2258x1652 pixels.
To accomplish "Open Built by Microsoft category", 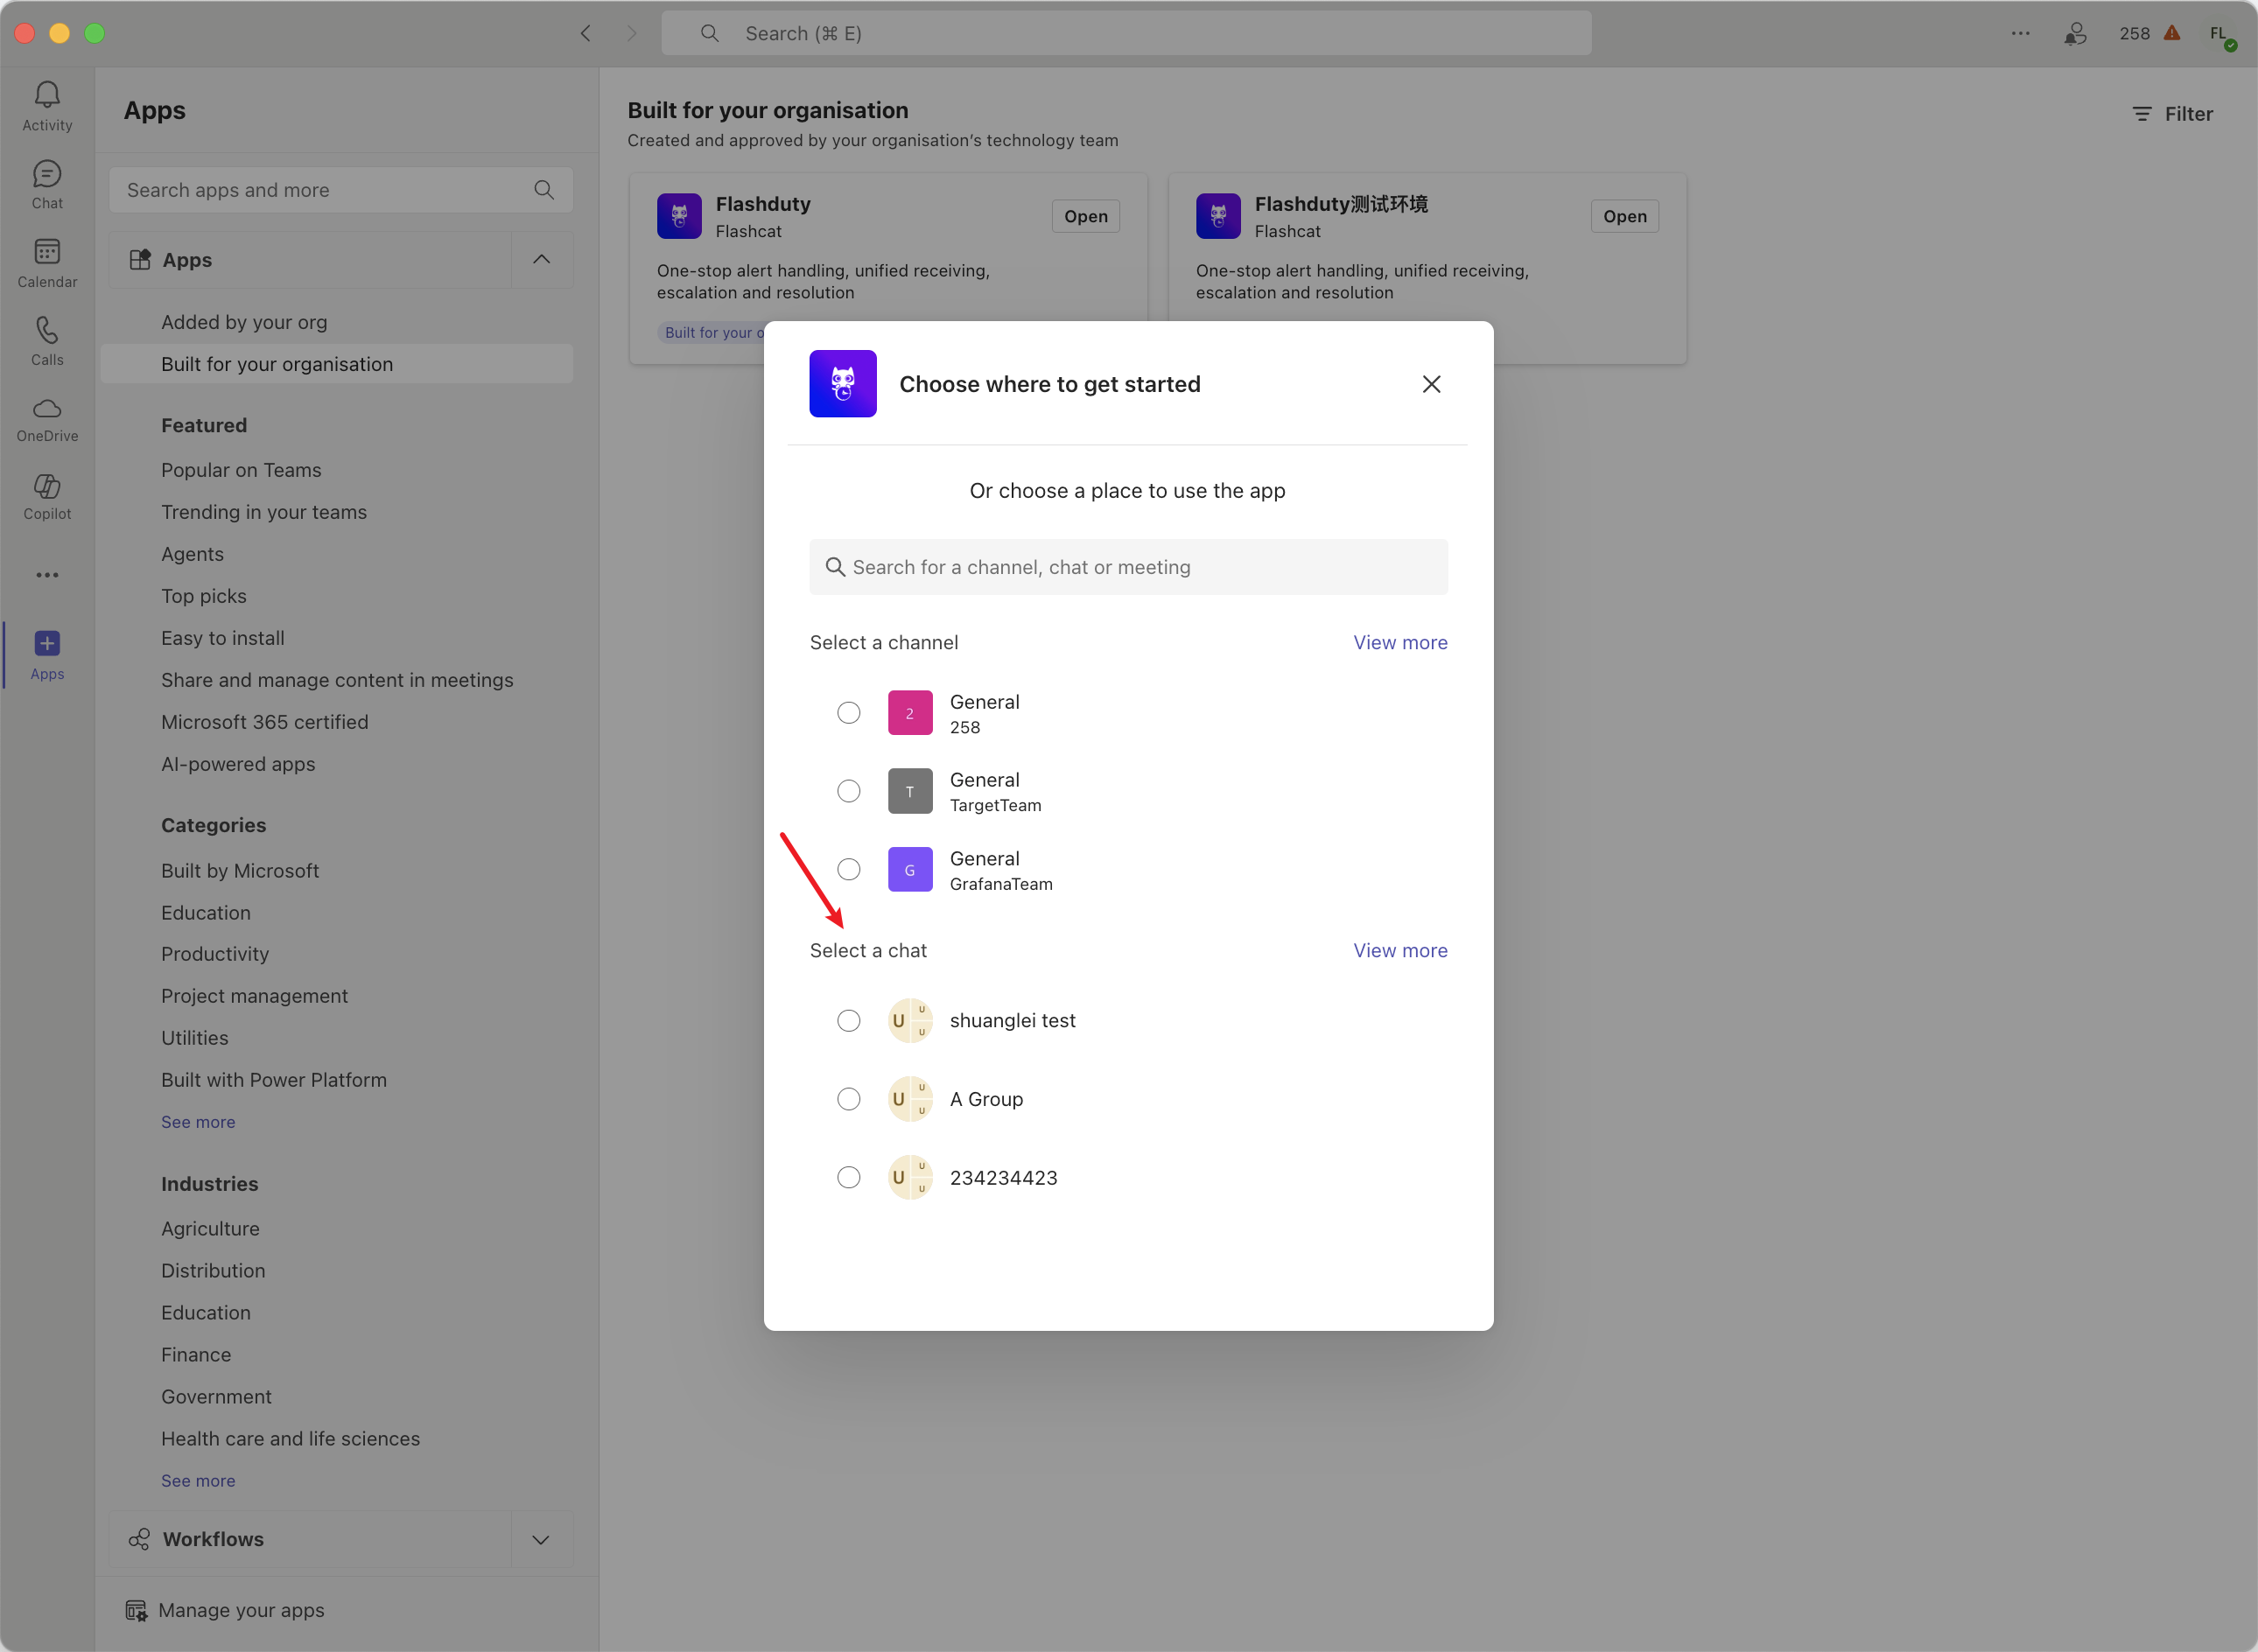I will 240,871.
